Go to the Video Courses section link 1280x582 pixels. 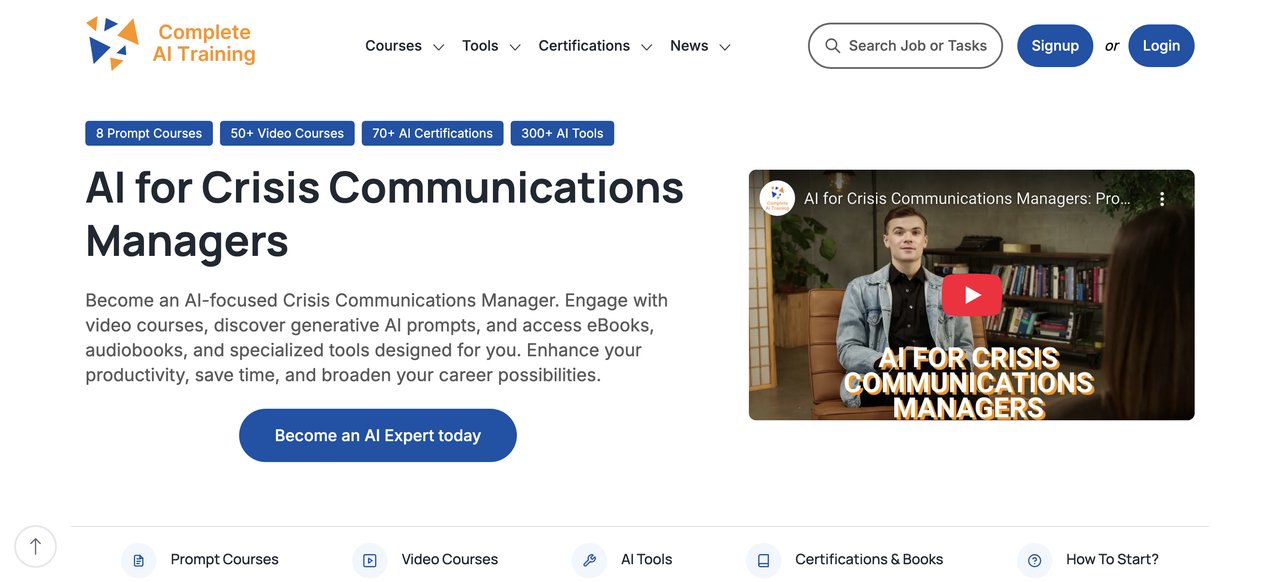point(450,560)
